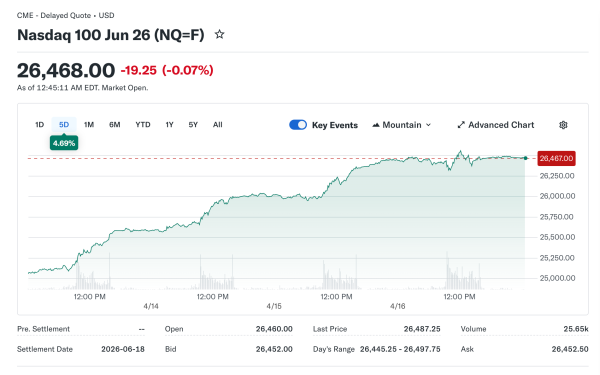Image resolution: width=600 pixels, height=375 pixels.
Task: Click settlement date value 2026-06-18
Action: (x=123, y=349)
